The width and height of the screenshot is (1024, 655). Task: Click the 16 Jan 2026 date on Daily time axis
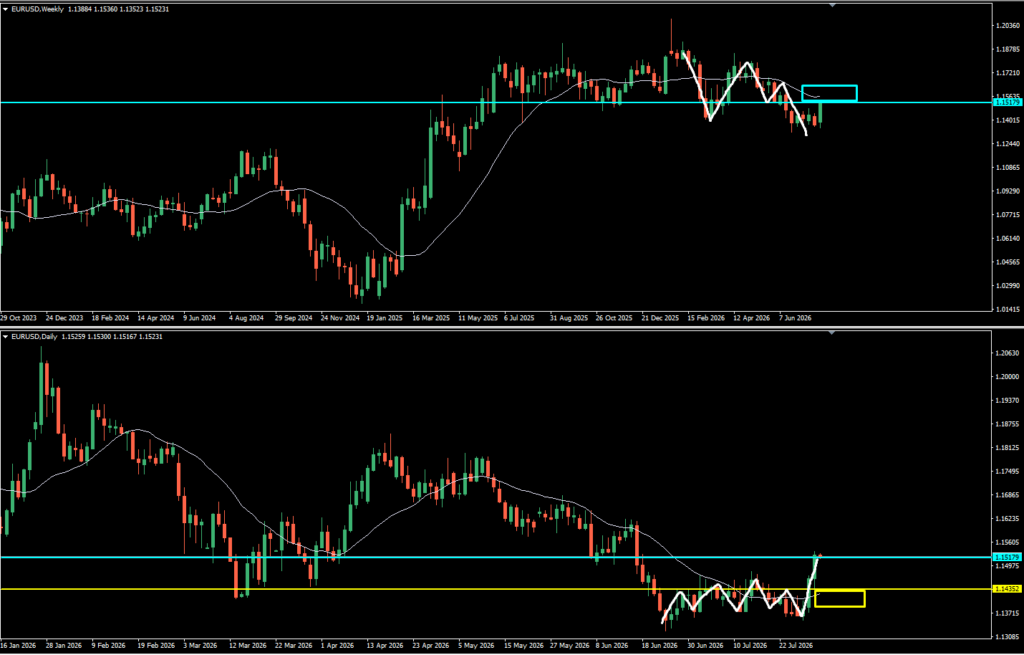[x=19, y=645]
